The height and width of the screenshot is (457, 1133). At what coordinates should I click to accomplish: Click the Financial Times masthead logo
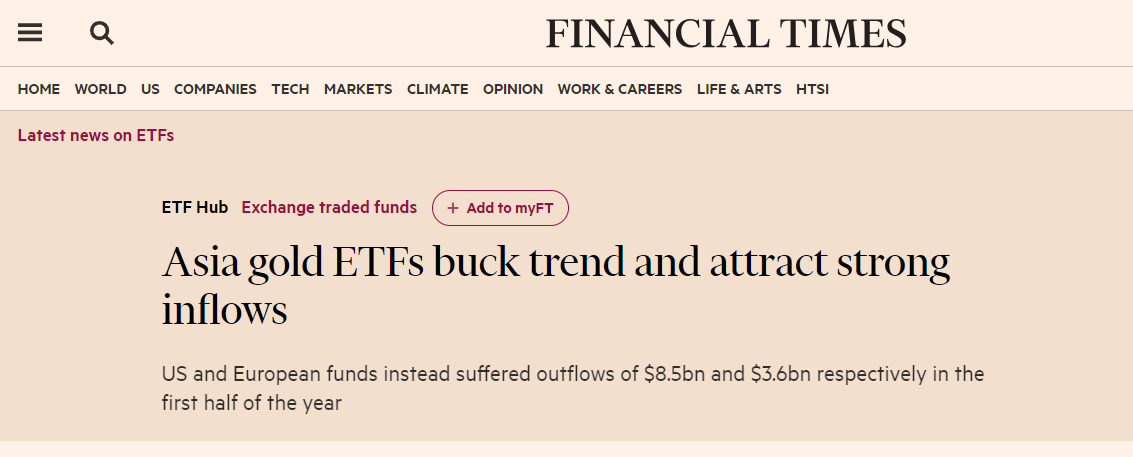click(x=726, y=34)
